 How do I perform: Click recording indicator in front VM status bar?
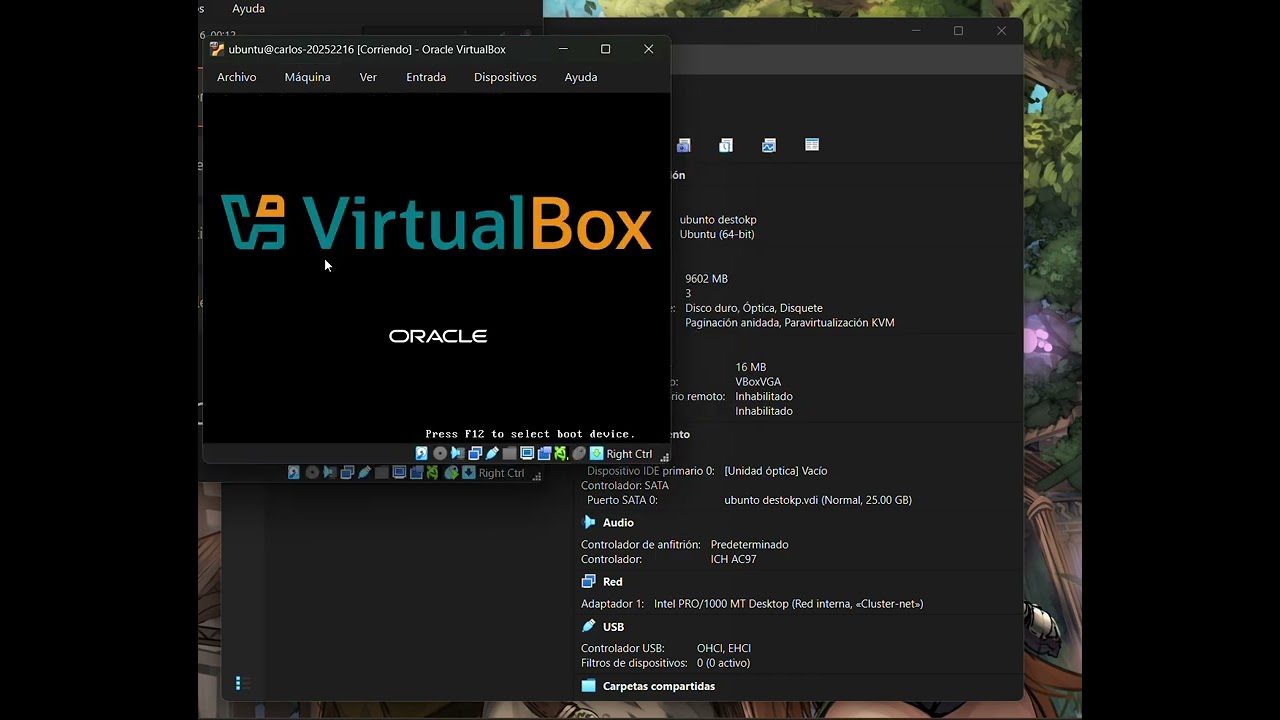[x=544, y=454]
